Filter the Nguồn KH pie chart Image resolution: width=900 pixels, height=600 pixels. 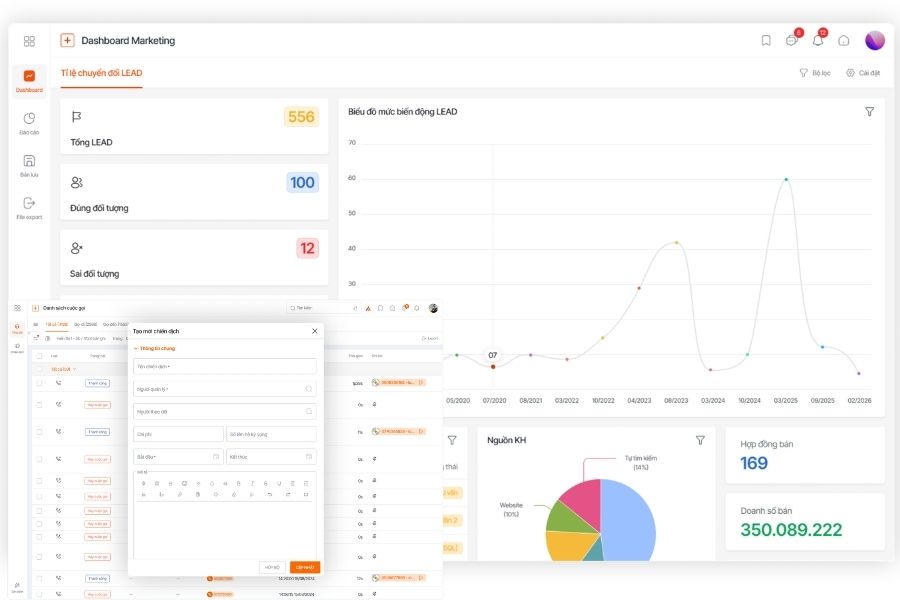[700, 440]
